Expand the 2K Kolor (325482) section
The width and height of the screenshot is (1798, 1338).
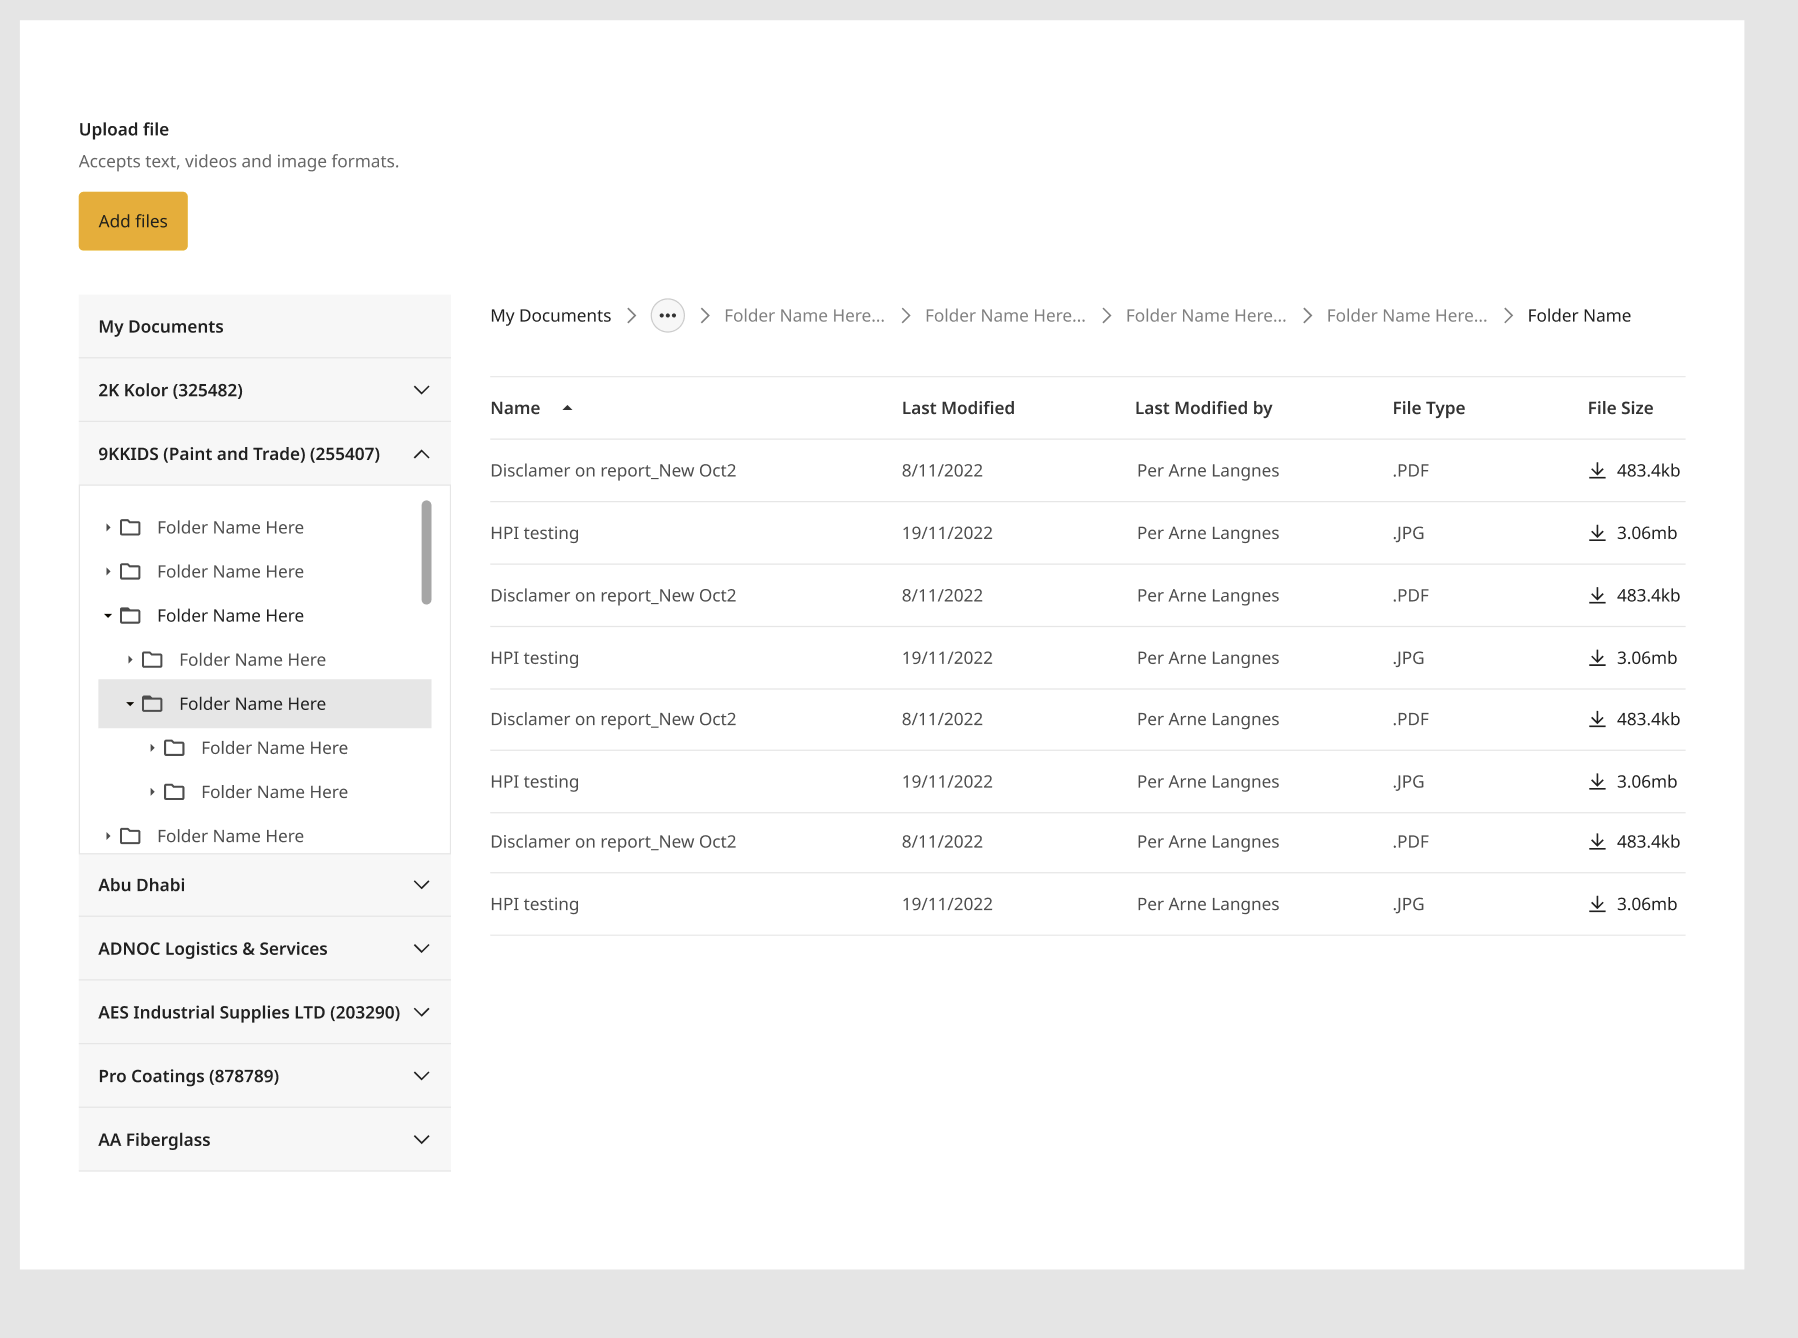pyautogui.click(x=421, y=390)
